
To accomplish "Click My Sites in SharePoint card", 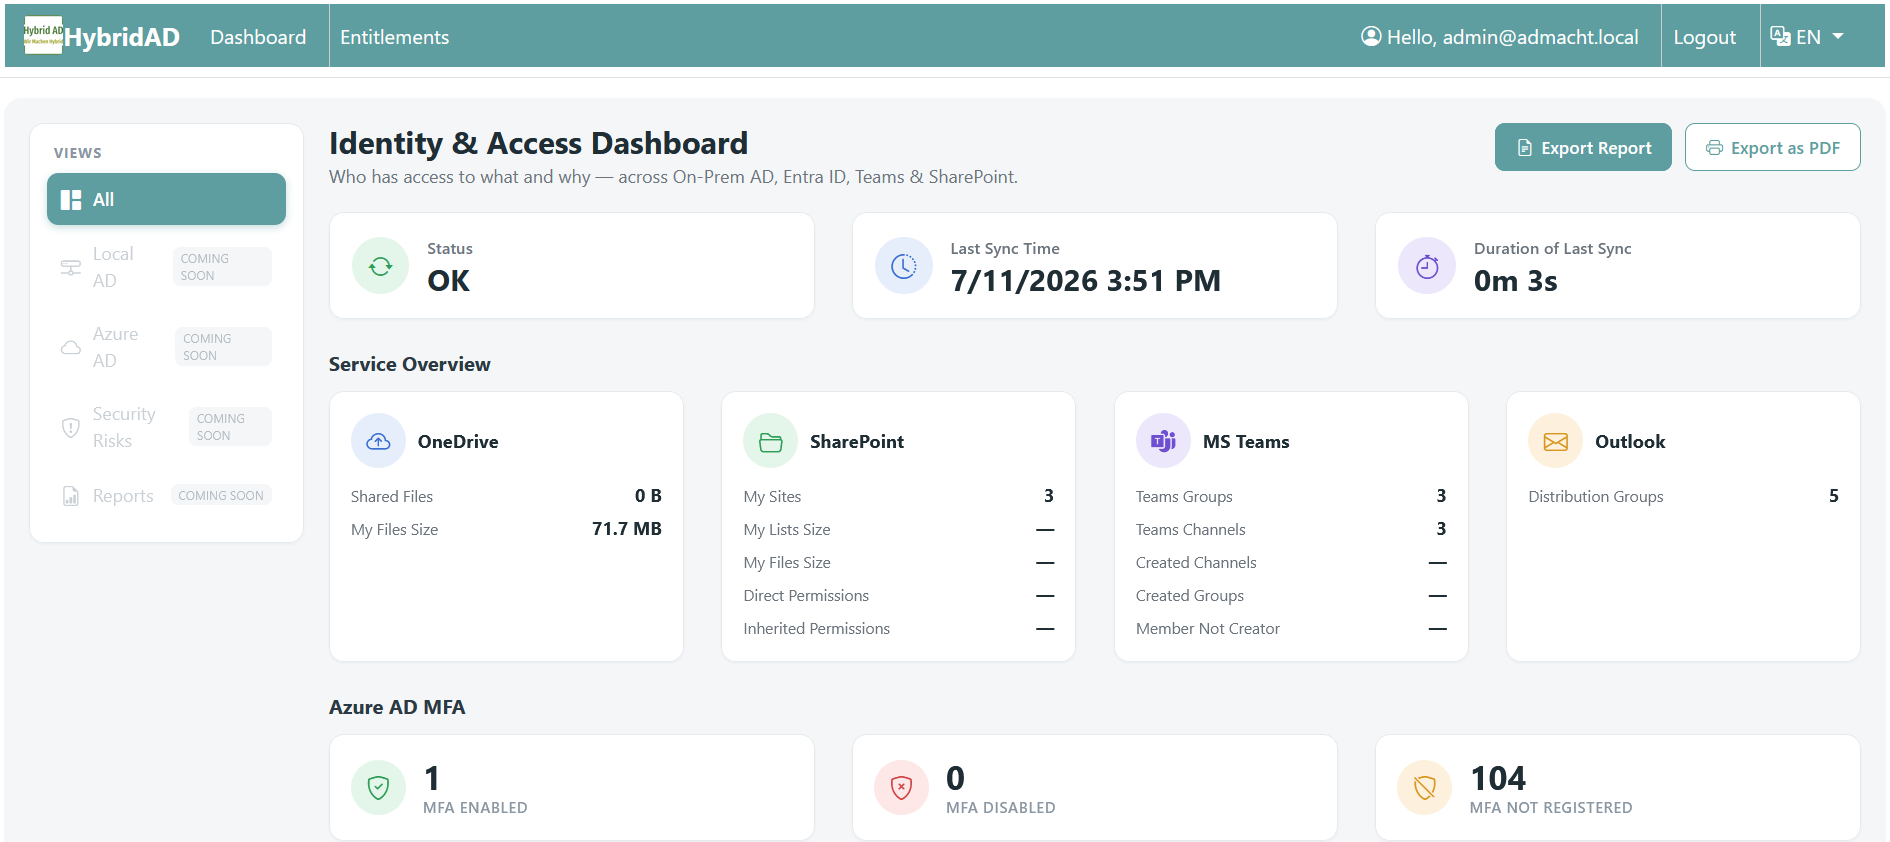I will 772,496.
